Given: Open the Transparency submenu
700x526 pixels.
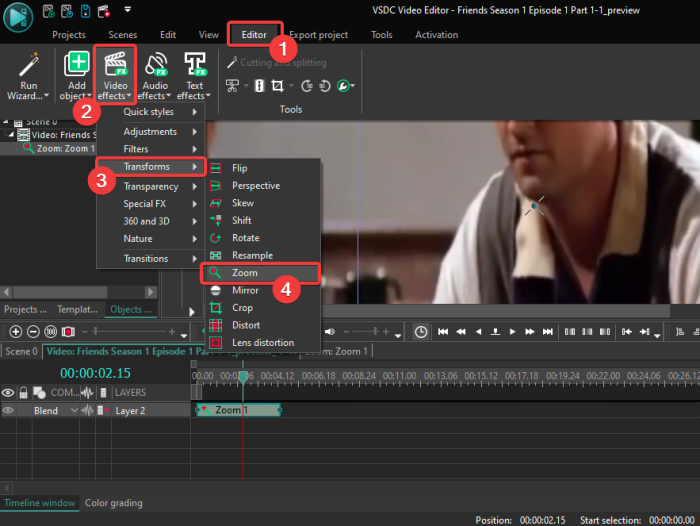Looking at the screenshot, I should coord(151,186).
